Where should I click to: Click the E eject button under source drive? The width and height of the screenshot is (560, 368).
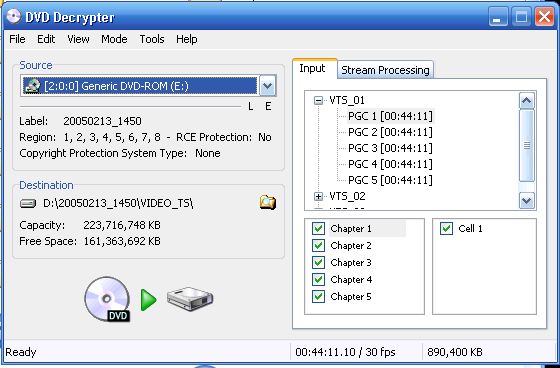point(268,106)
